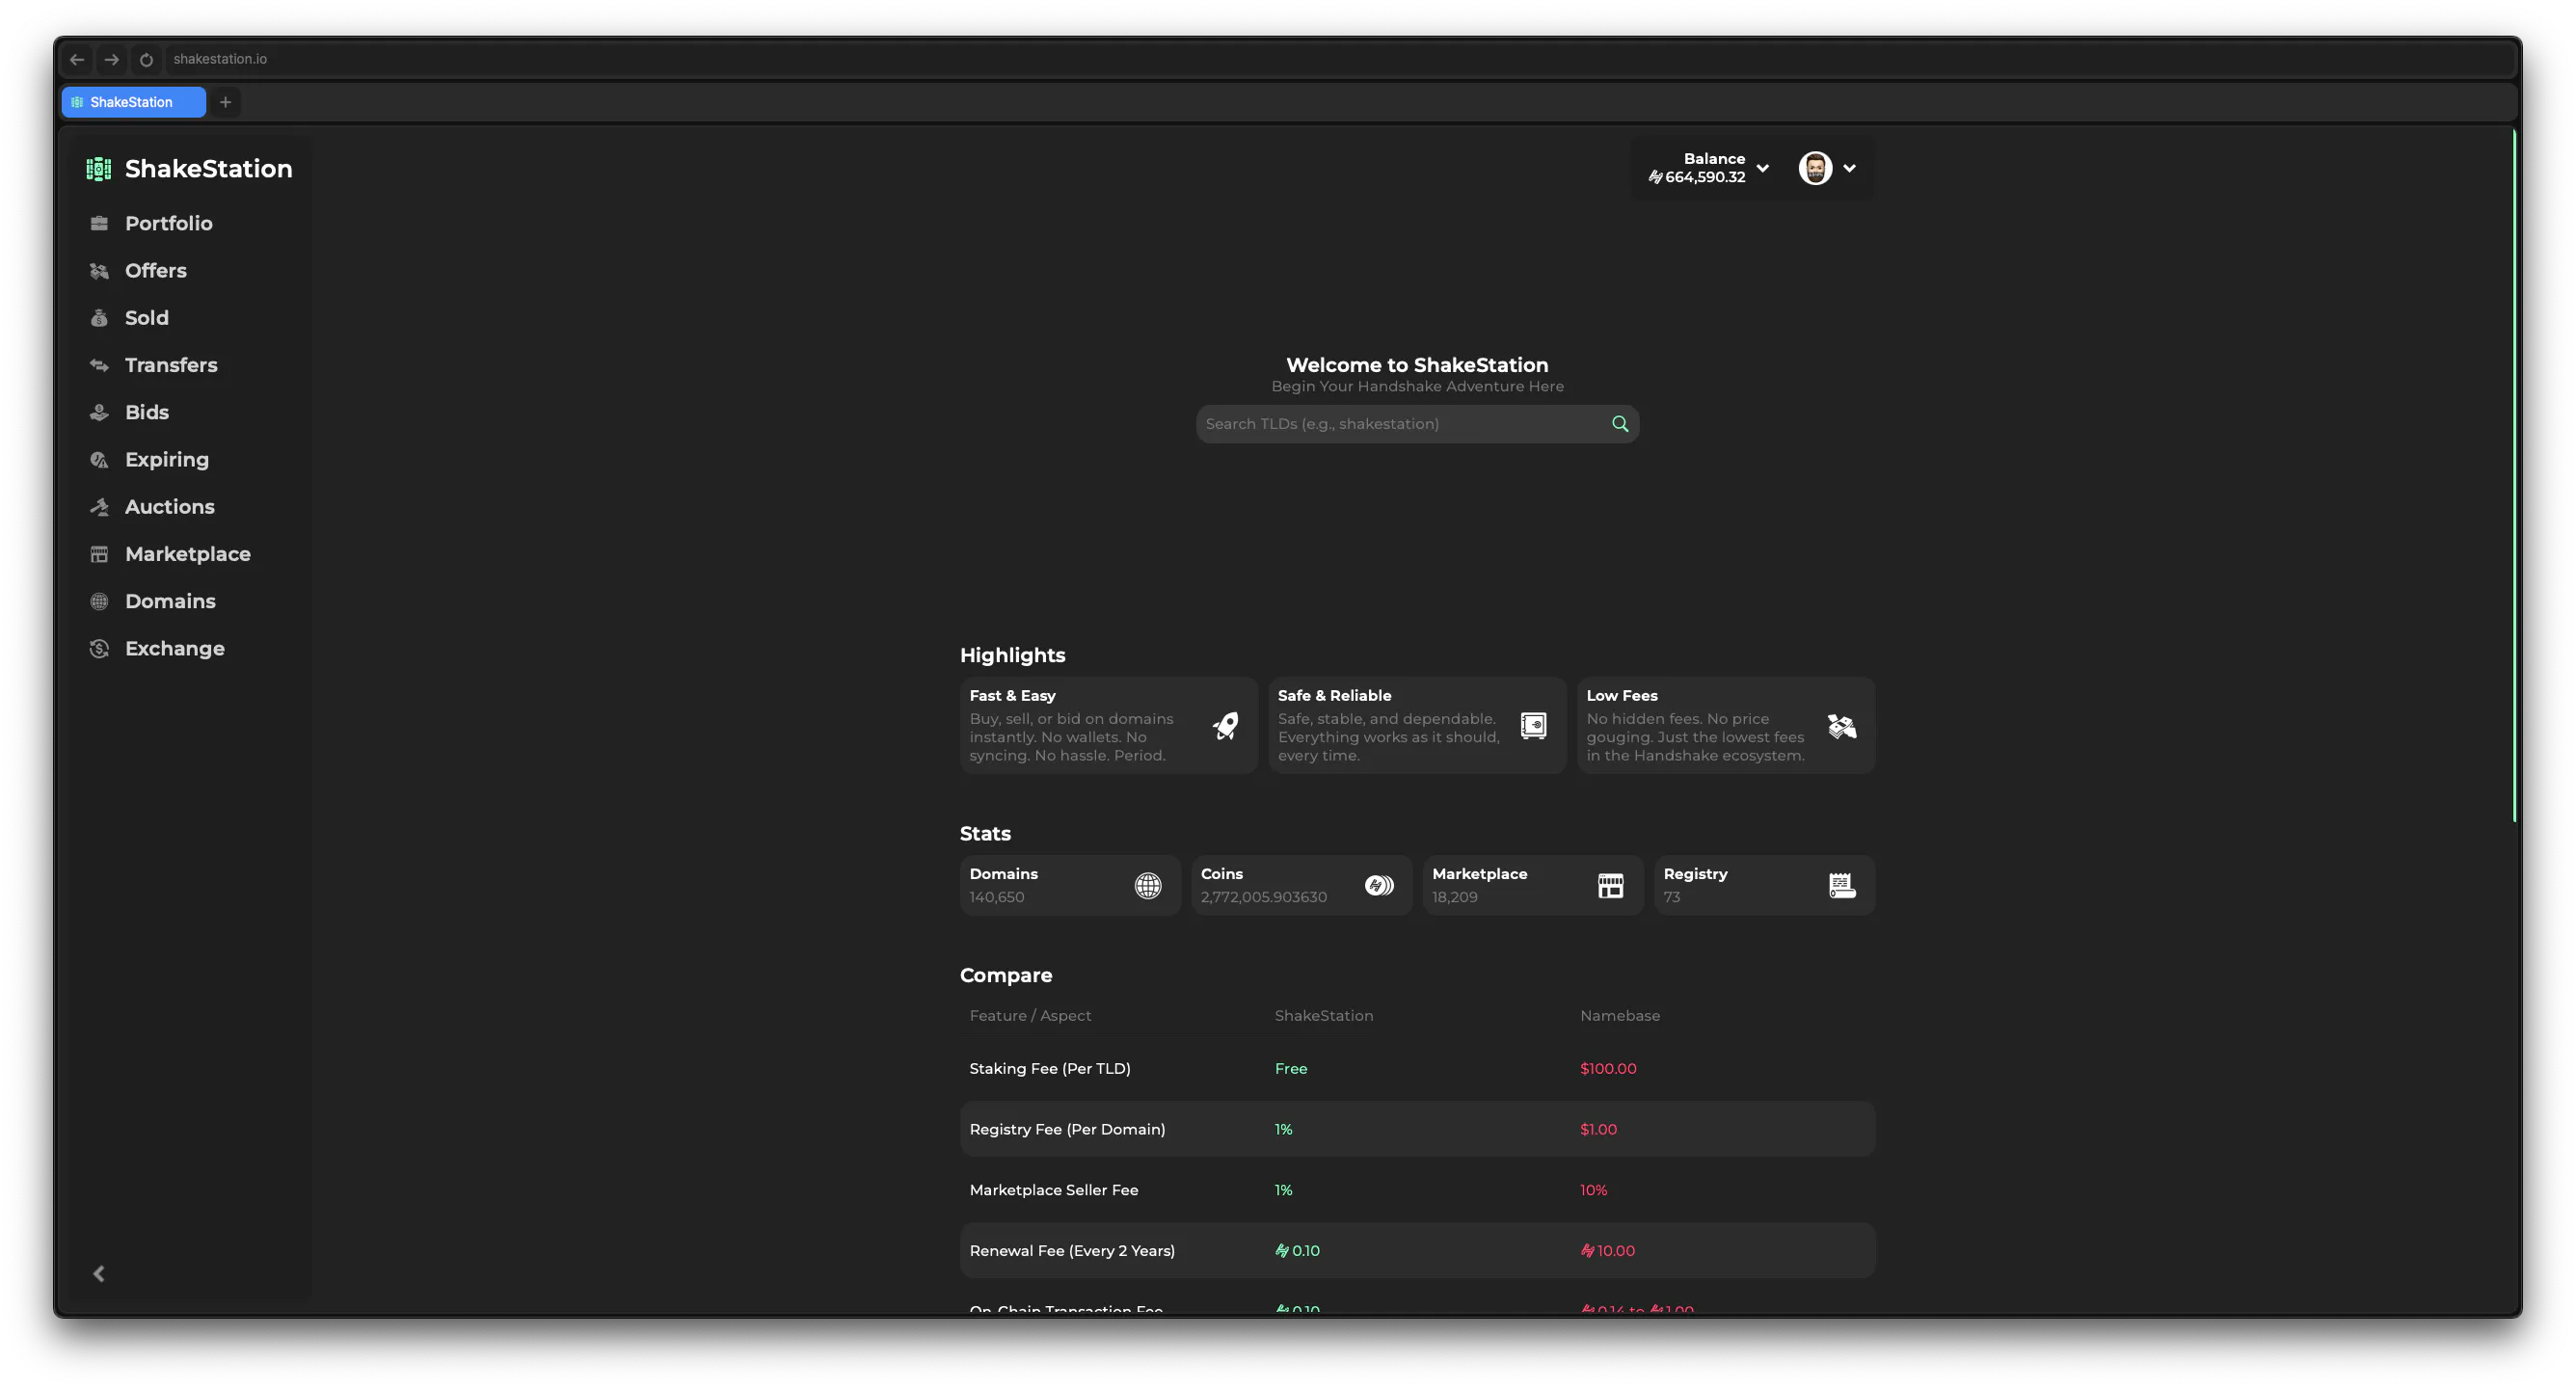Click the Namebase column header
The height and width of the screenshot is (1389, 2576).
[x=1620, y=1015]
